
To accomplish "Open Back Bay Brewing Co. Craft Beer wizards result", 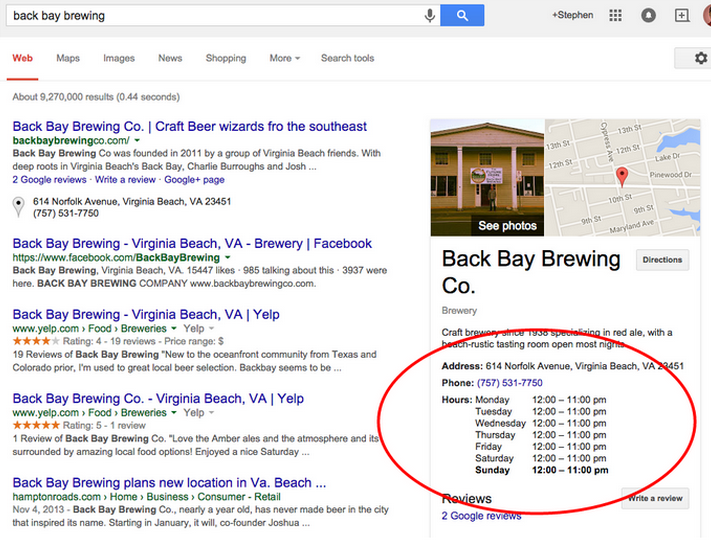I will click(x=190, y=126).
